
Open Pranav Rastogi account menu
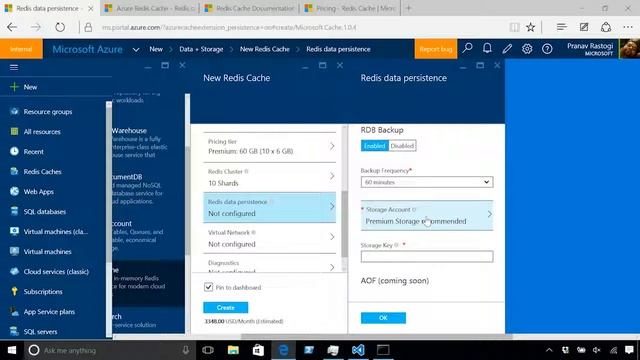coord(590,49)
